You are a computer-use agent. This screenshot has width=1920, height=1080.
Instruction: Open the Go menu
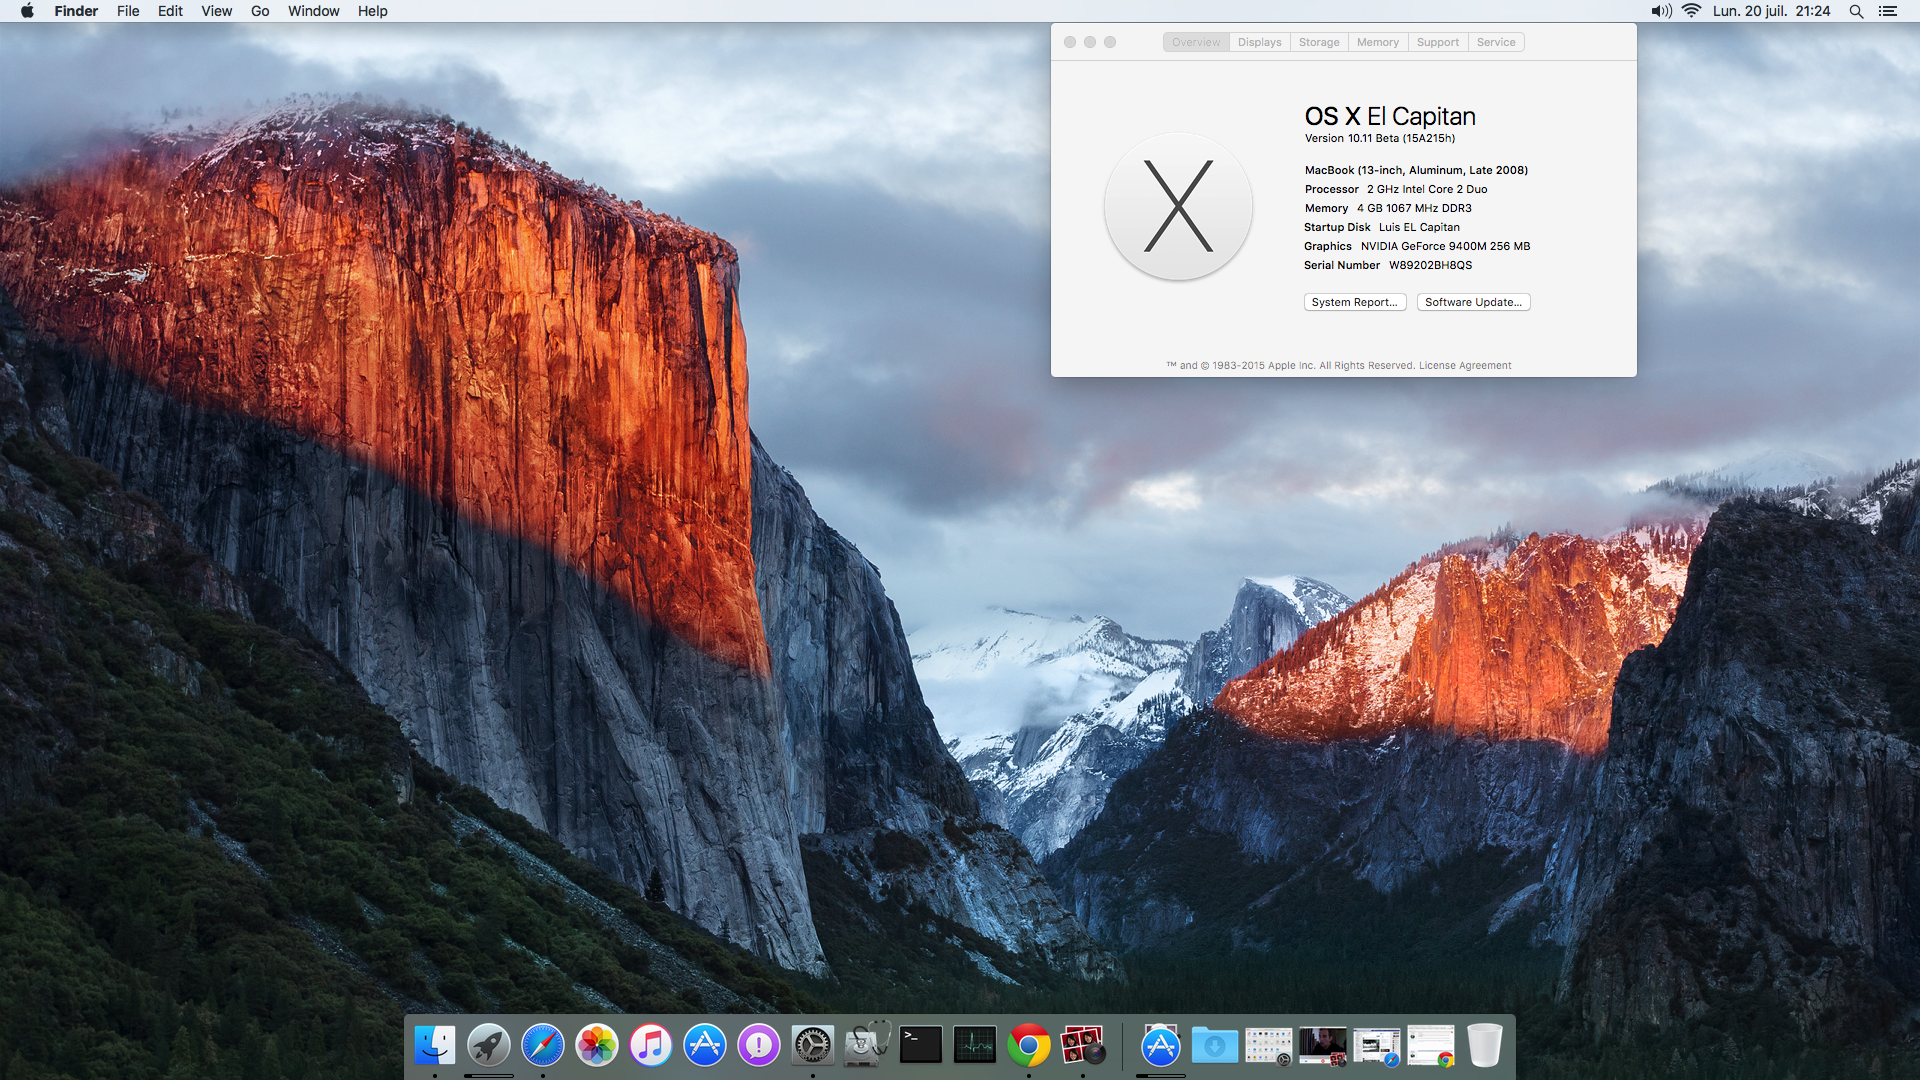pos(260,11)
